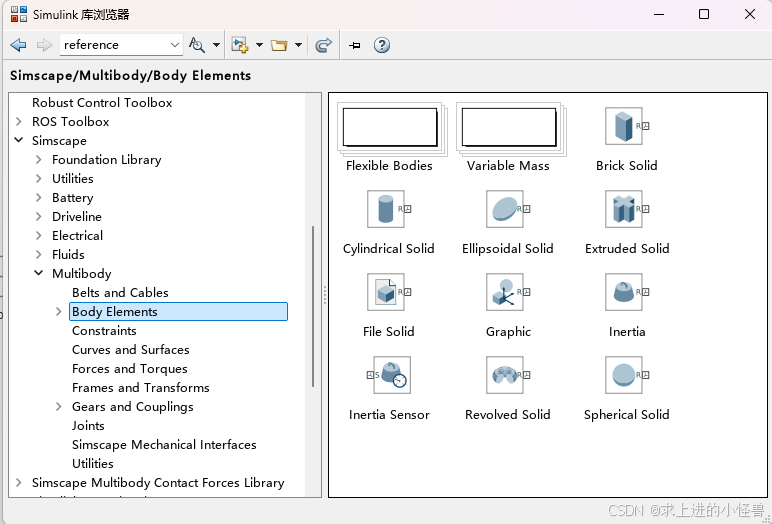Click the pane splitter handle dots
772x524 pixels.
tap(325, 295)
